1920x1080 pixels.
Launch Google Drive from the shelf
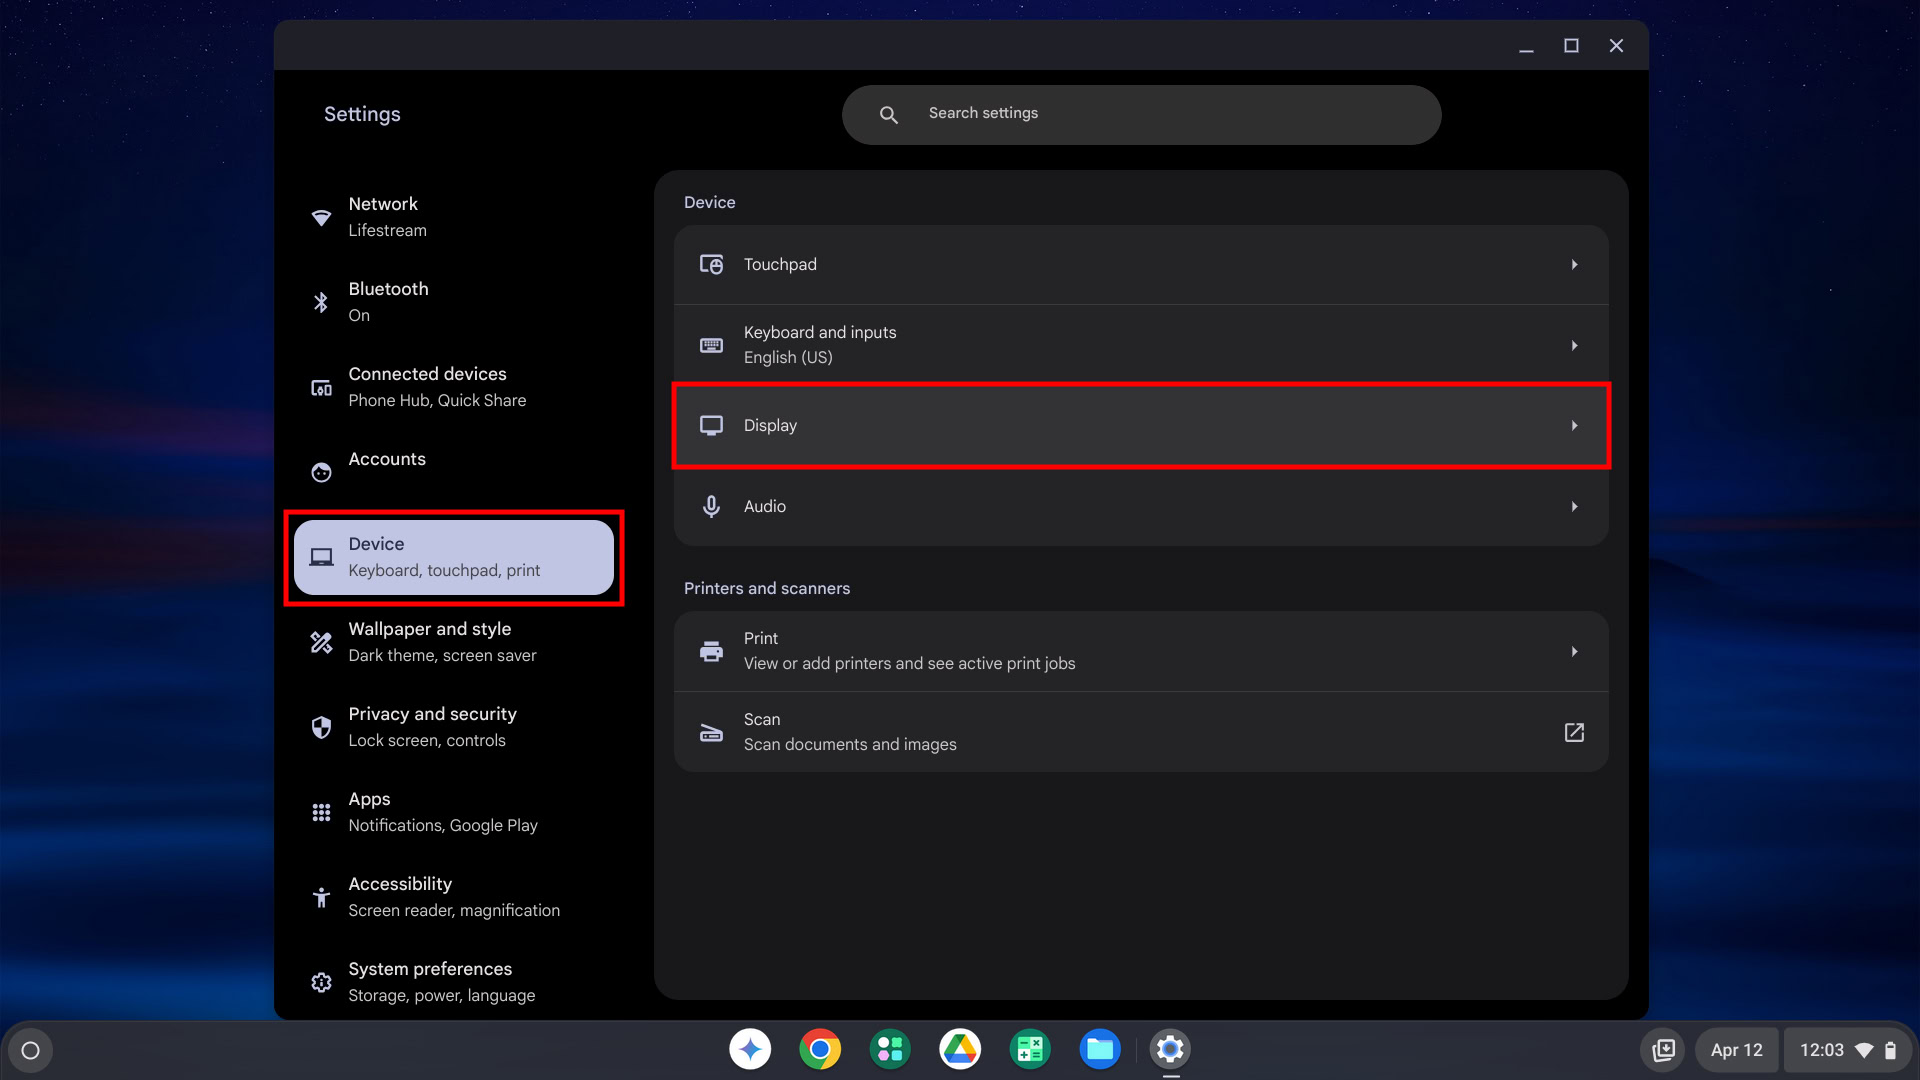tap(959, 1049)
